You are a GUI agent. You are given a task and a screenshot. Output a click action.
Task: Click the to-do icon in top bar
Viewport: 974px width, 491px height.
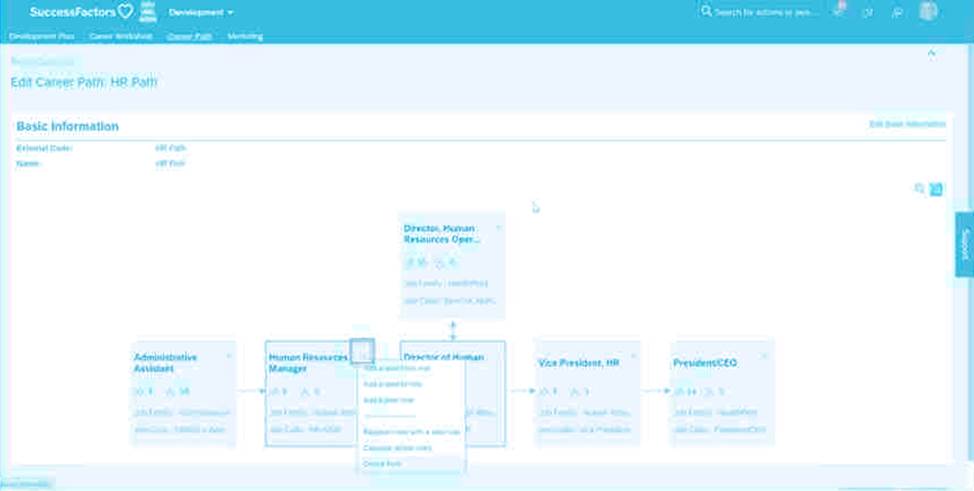868,12
